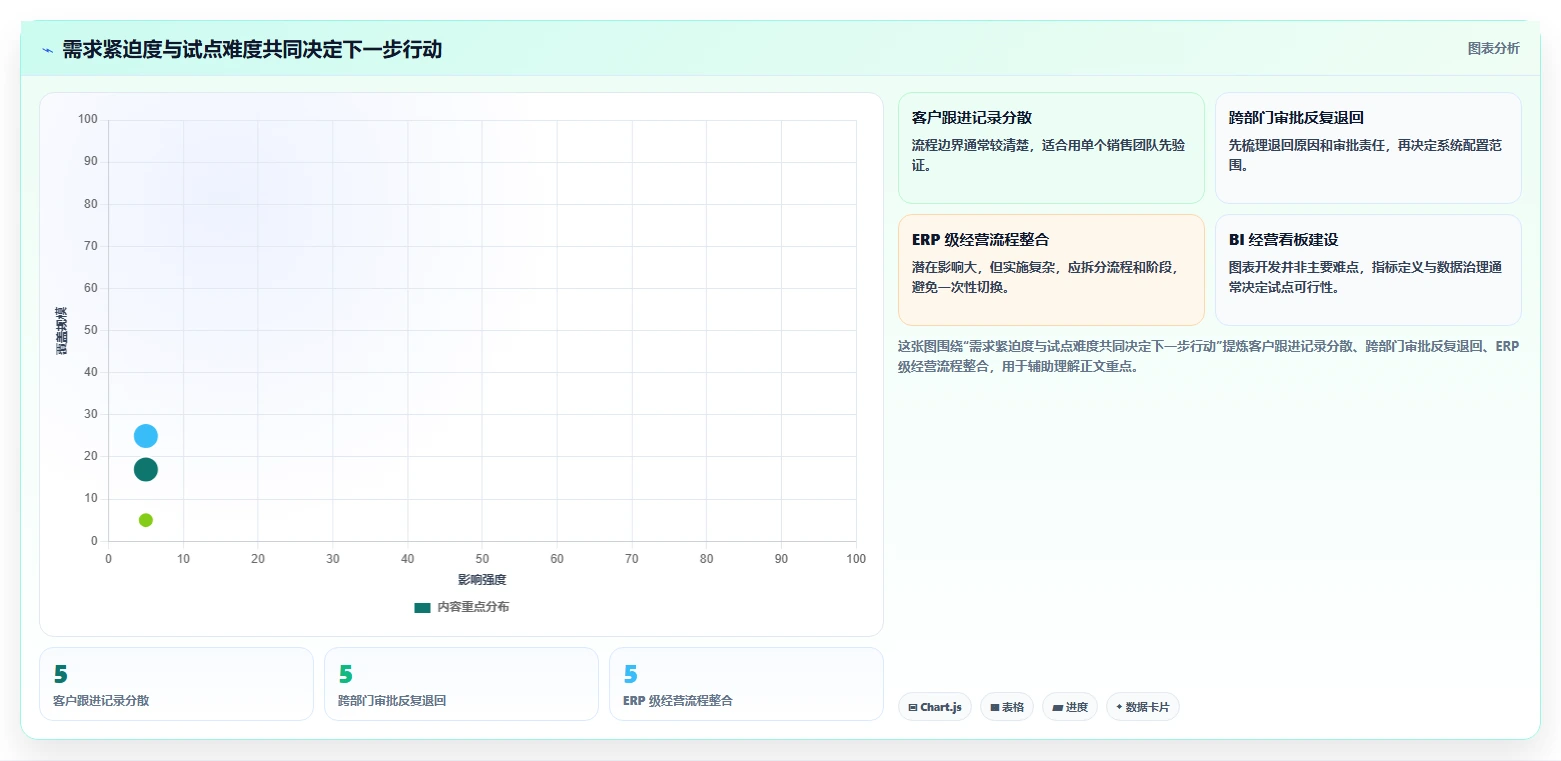Screen dimensions: 1561x761
Task: Select the small green bubble on the chart
Action: (146, 520)
